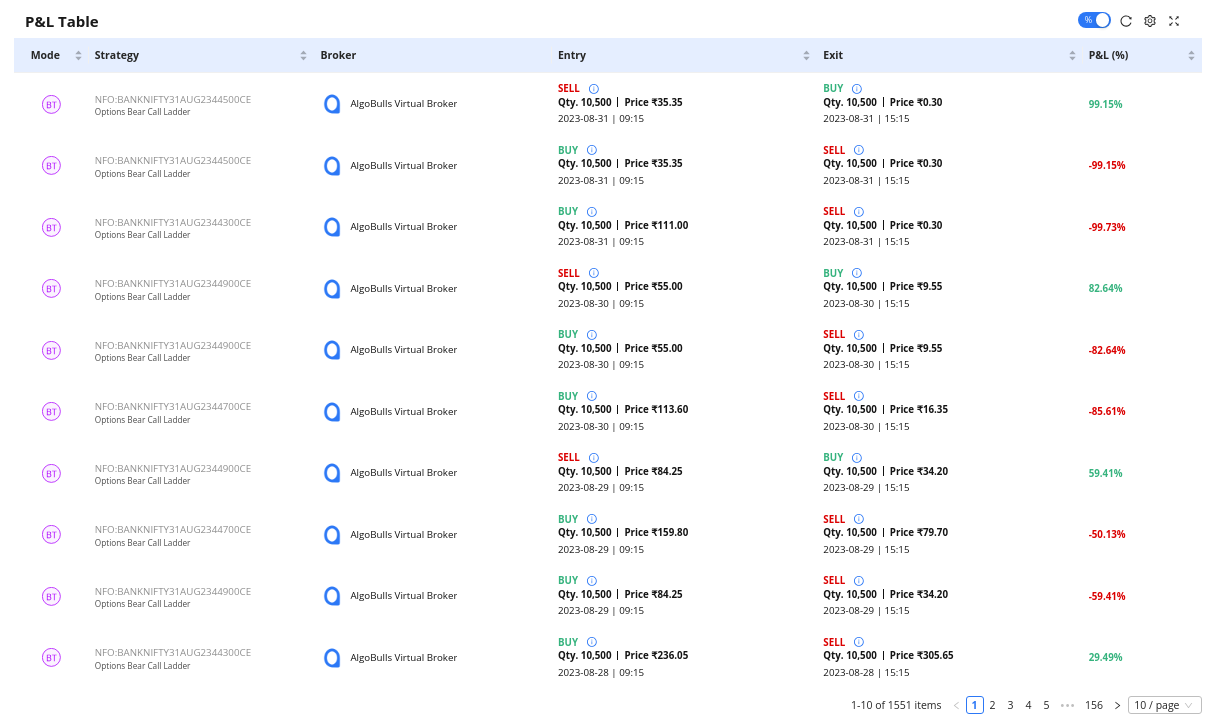This screenshot has width=1213, height=723.
Task: Sort table by Exit column
Action: pyautogui.click(x=1073, y=56)
